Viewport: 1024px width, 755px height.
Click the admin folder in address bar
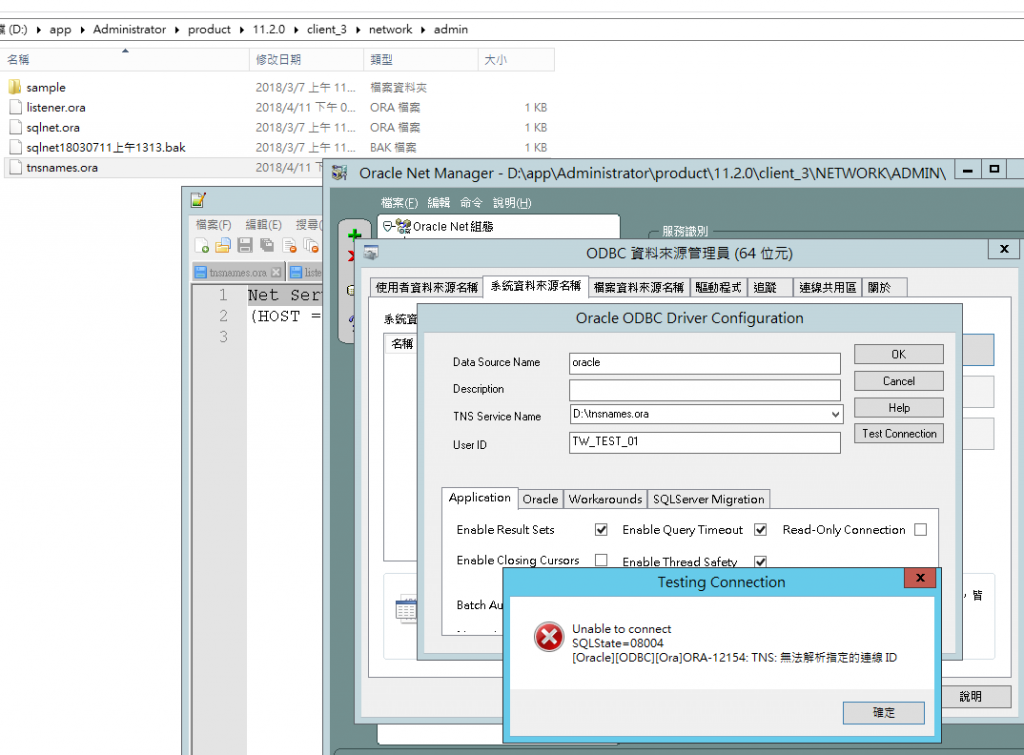tap(451, 29)
